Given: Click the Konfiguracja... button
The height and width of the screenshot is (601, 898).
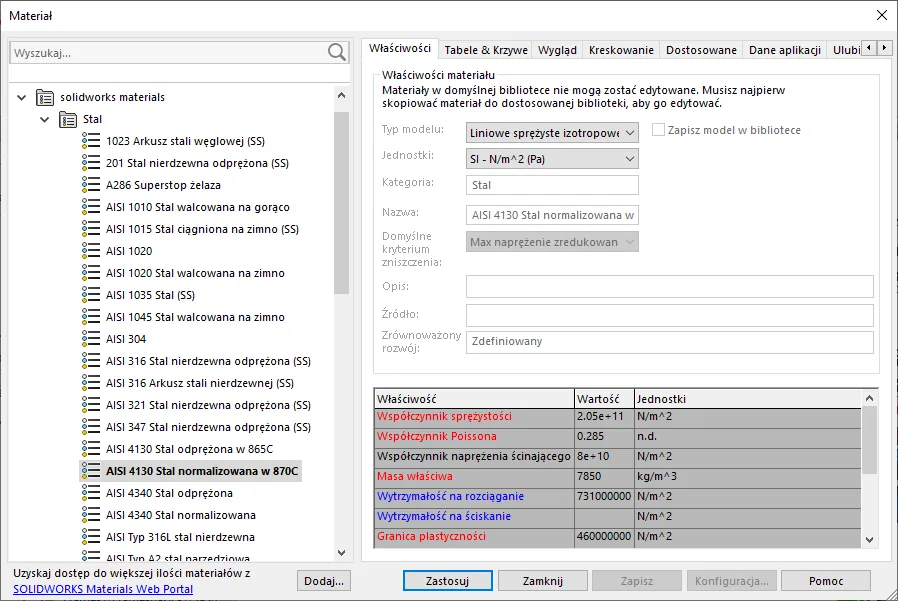Looking at the screenshot, I should click(x=732, y=581).
